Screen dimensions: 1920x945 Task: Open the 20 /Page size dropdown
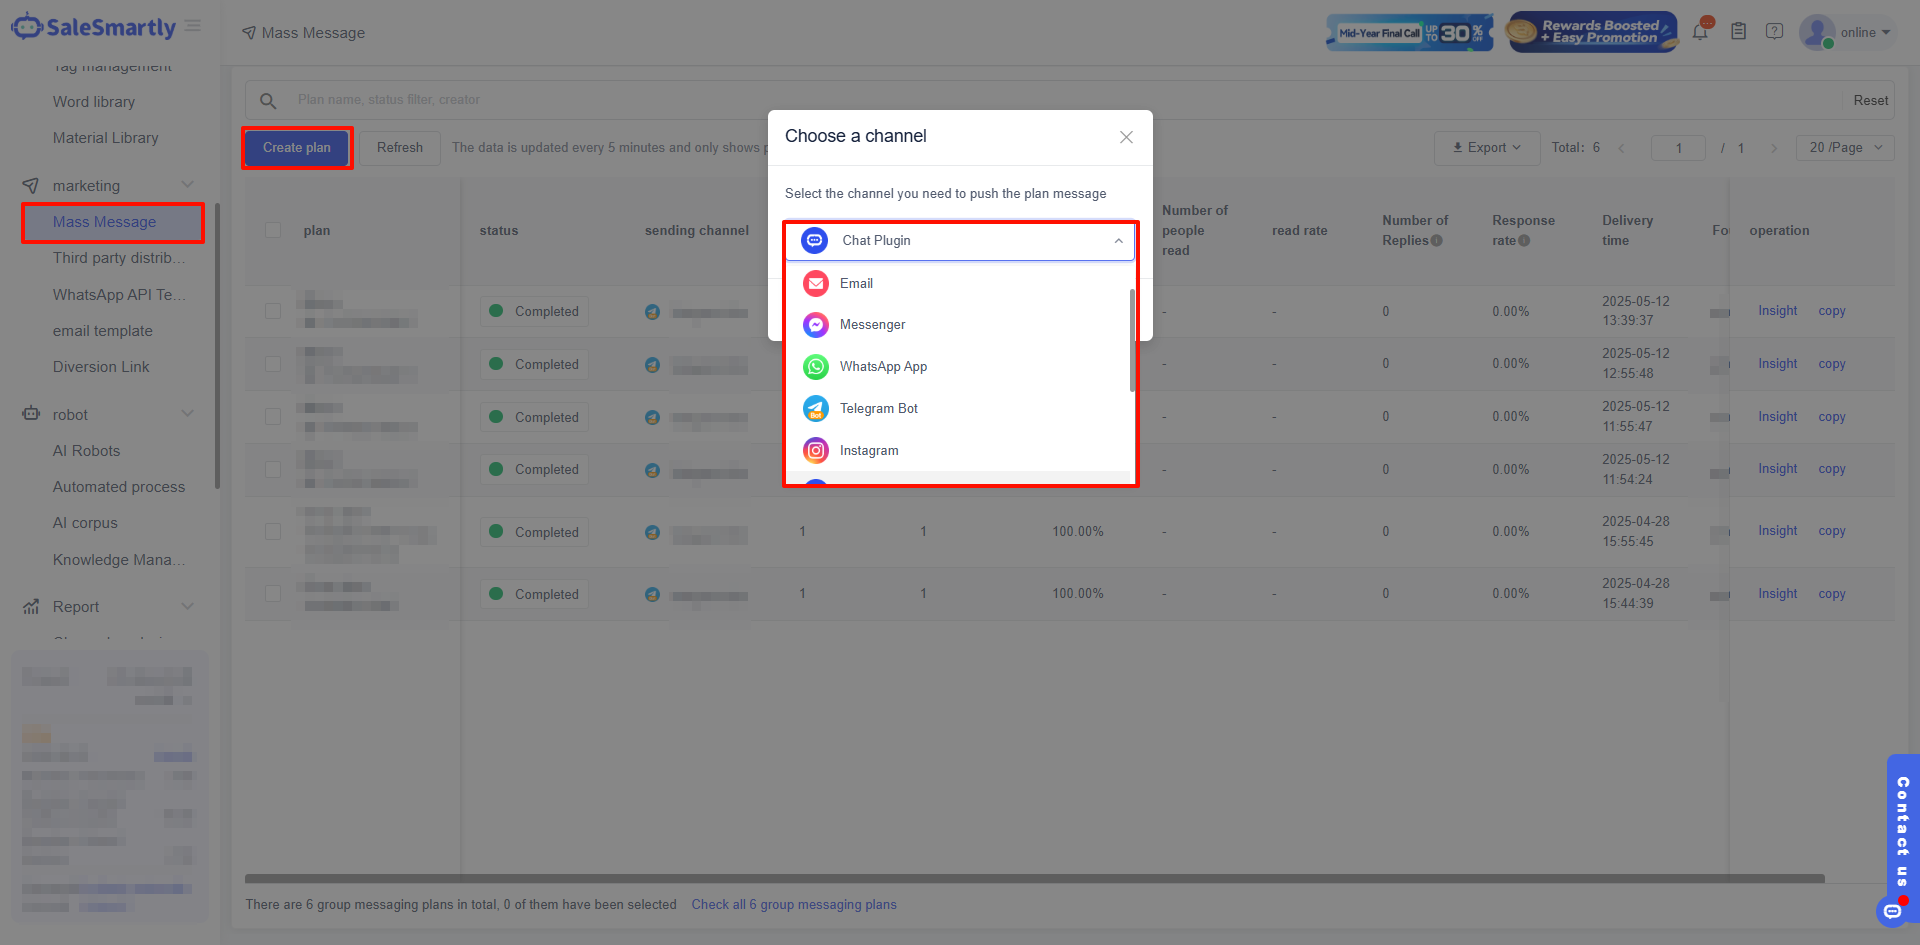point(1845,148)
